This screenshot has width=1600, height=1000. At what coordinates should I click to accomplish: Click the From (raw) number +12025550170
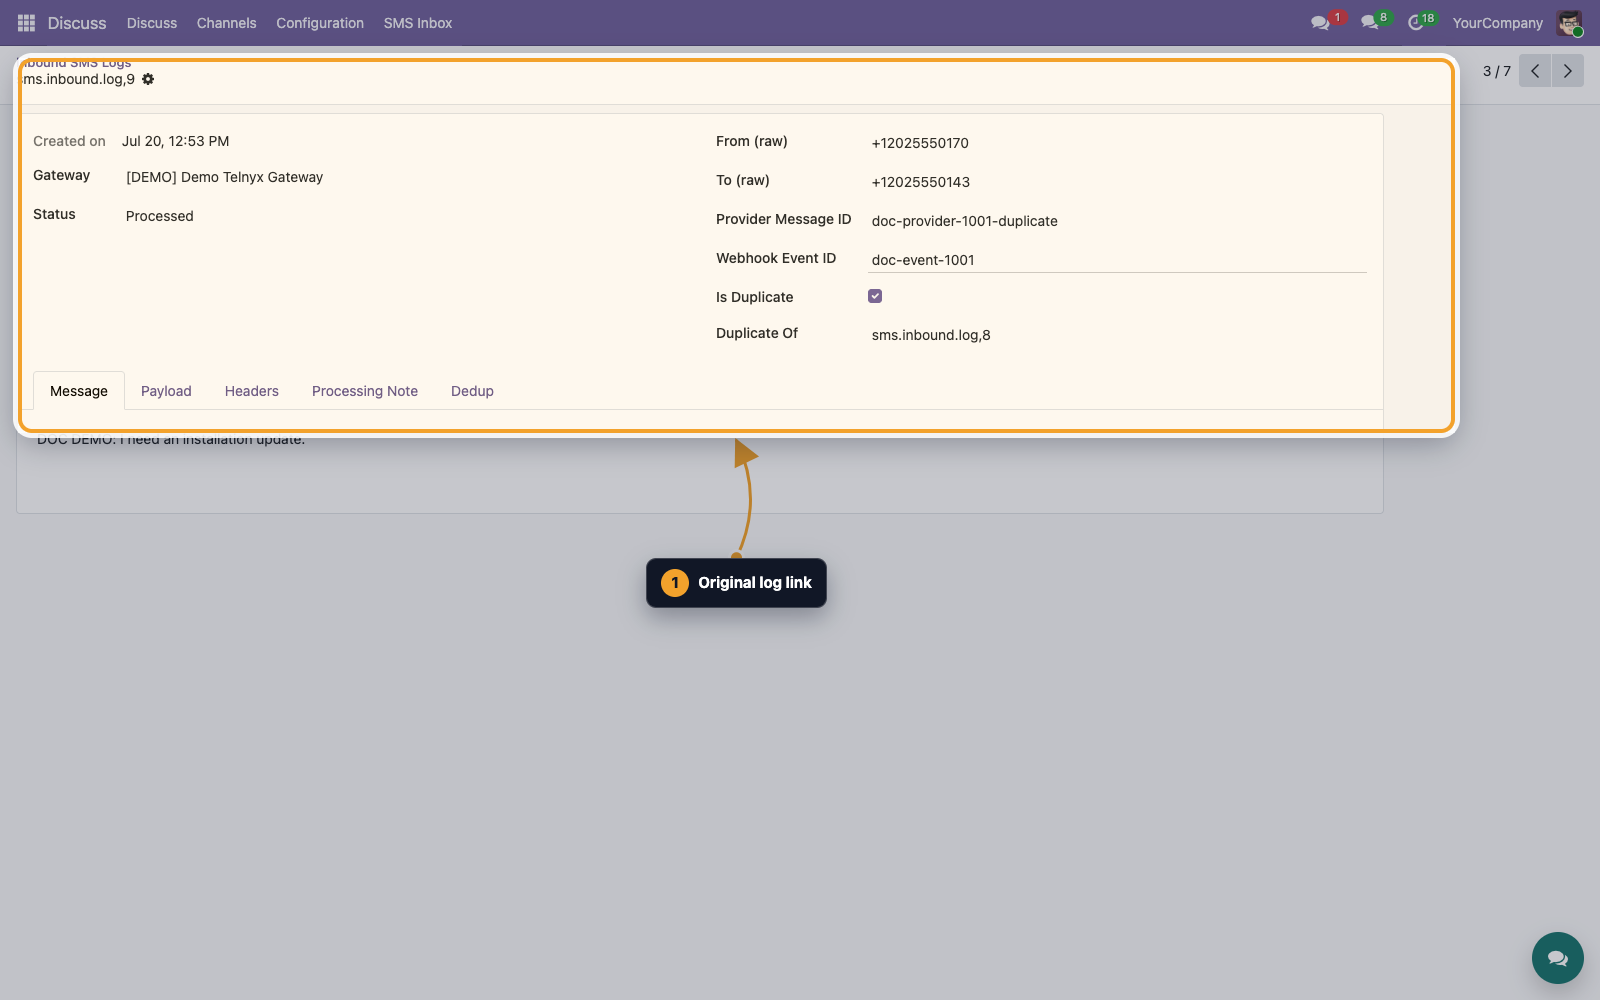click(920, 143)
